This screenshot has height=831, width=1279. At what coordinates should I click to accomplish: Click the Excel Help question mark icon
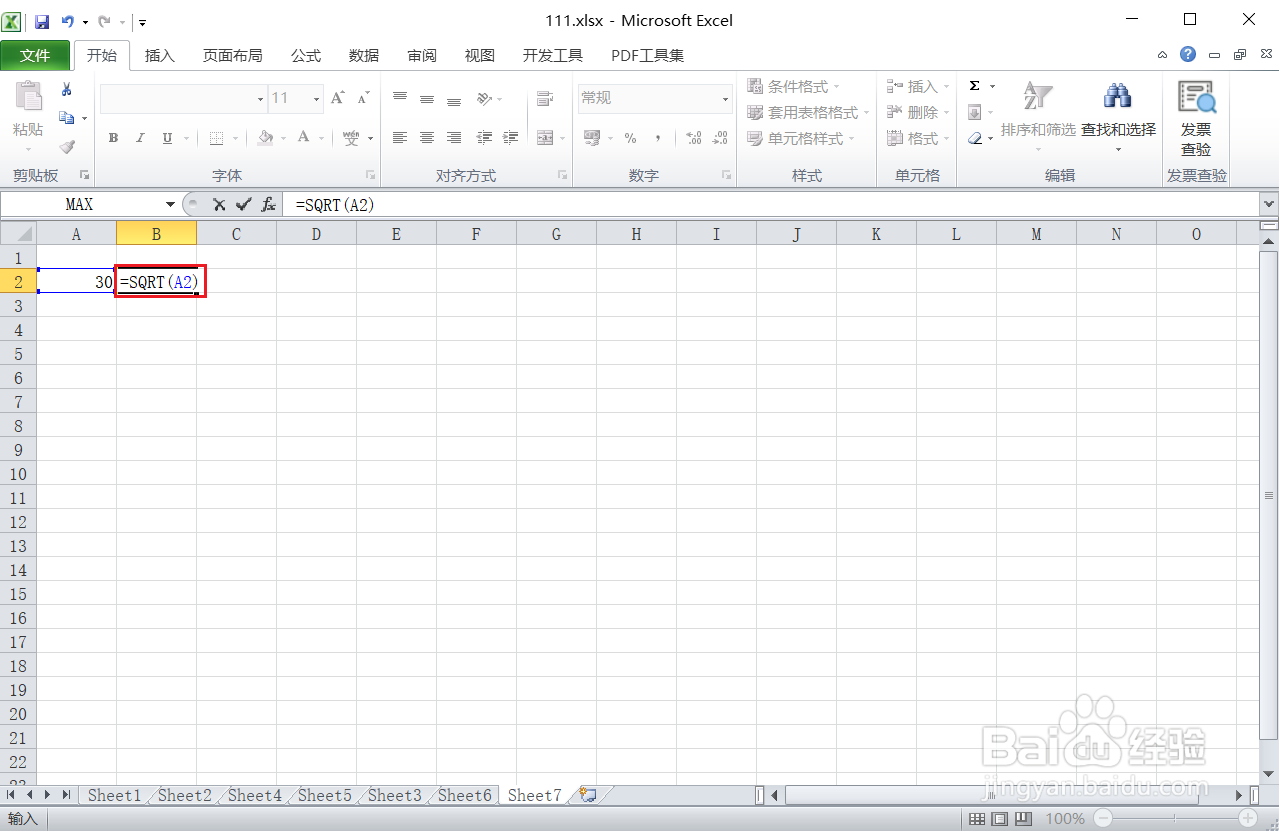point(1187,55)
